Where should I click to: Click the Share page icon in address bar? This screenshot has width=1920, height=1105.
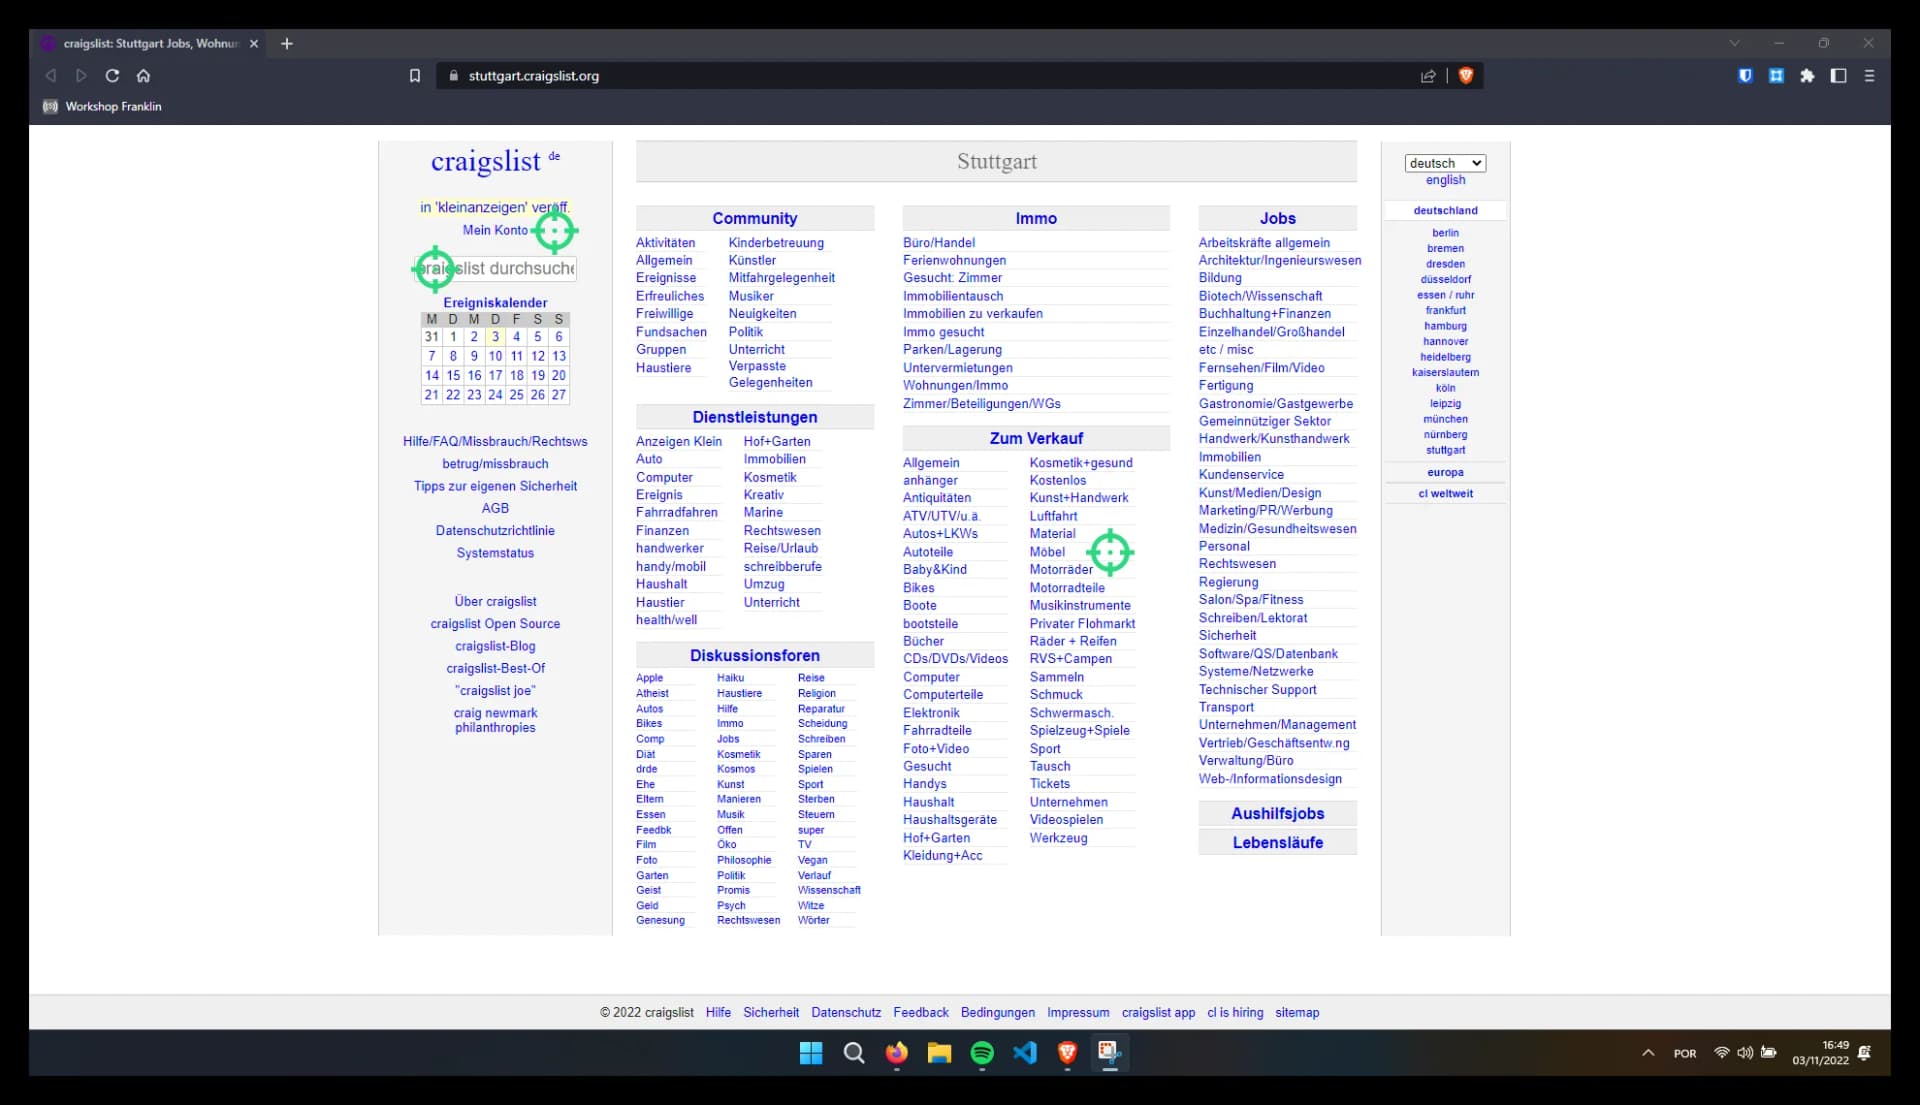tap(1429, 76)
